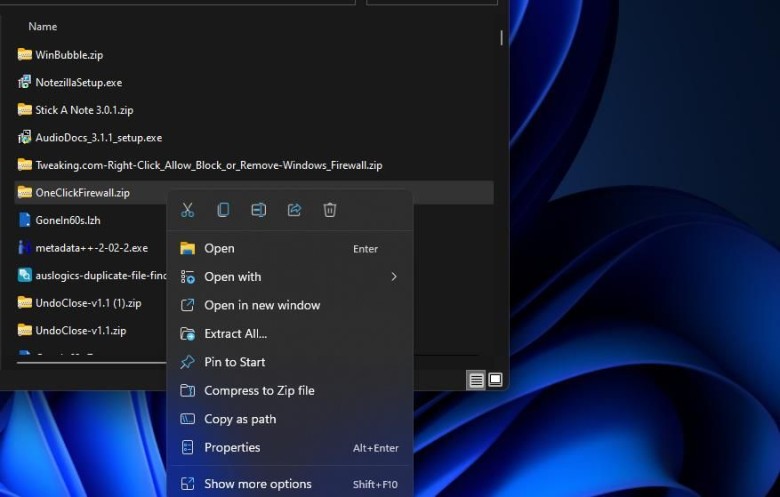Switch to Details view icon

[476, 380]
